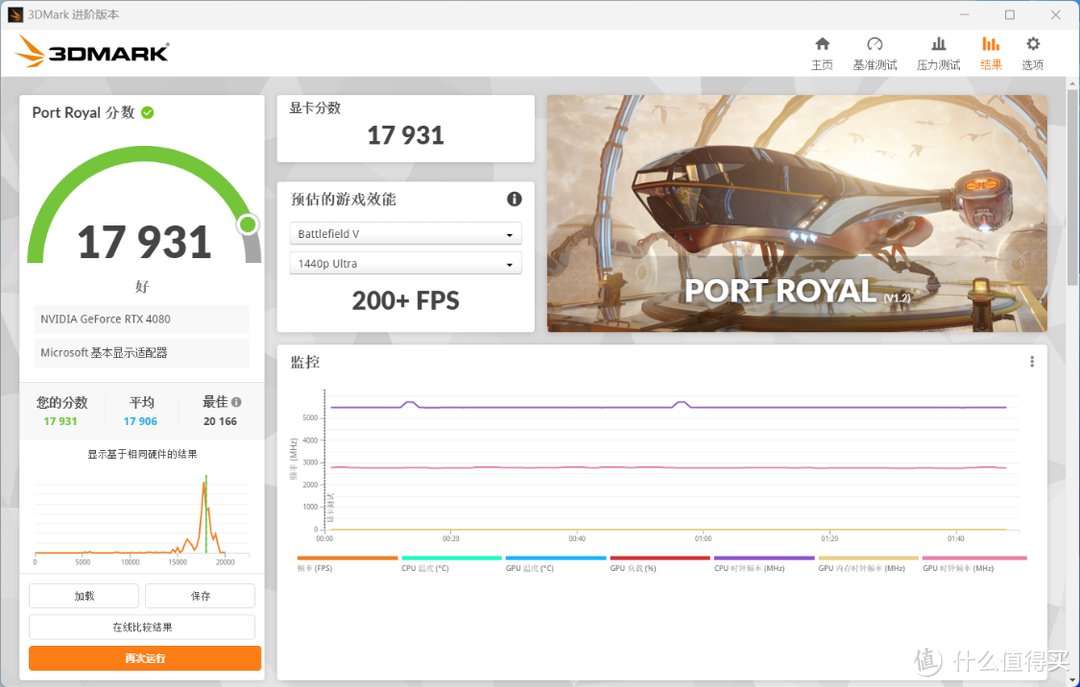Click orange 再次运行 run again button
Image resolution: width=1080 pixels, height=687 pixels.
click(x=145, y=658)
